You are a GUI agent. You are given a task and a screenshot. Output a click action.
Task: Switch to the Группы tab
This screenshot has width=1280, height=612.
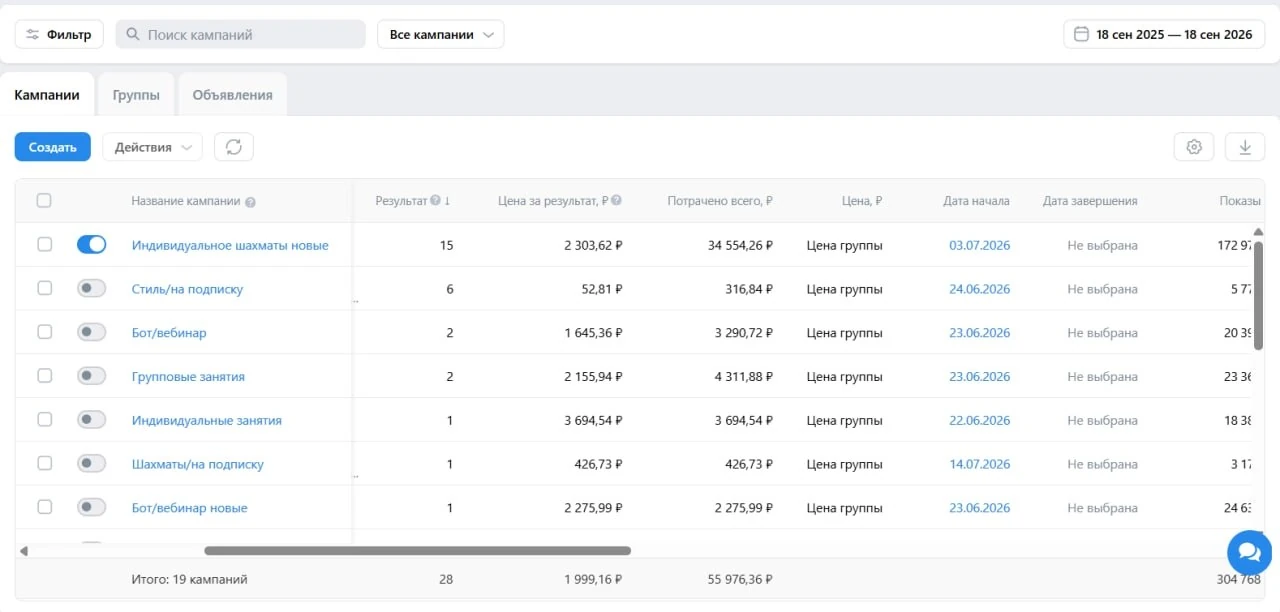point(136,95)
